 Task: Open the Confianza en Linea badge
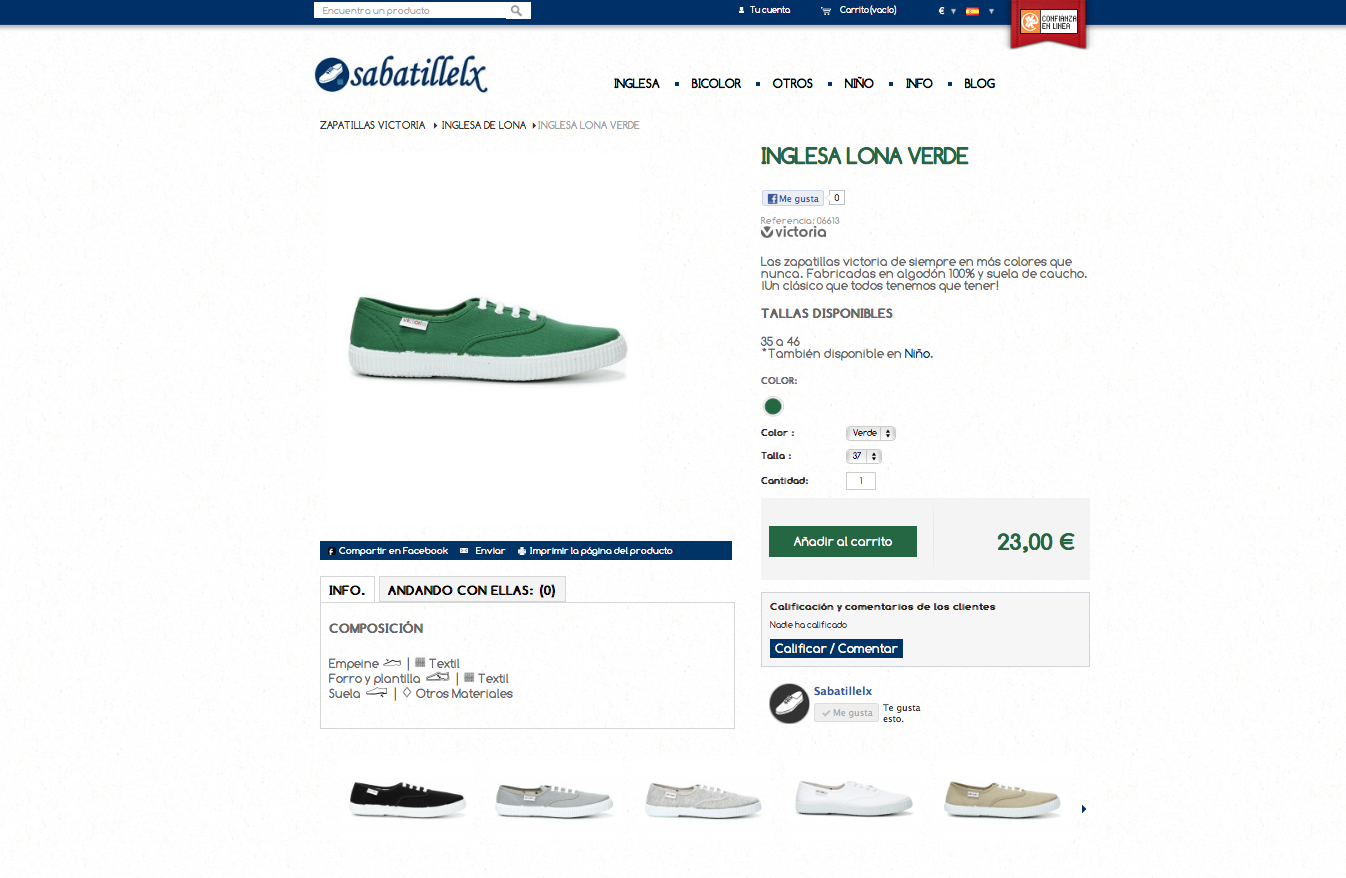click(1048, 22)
